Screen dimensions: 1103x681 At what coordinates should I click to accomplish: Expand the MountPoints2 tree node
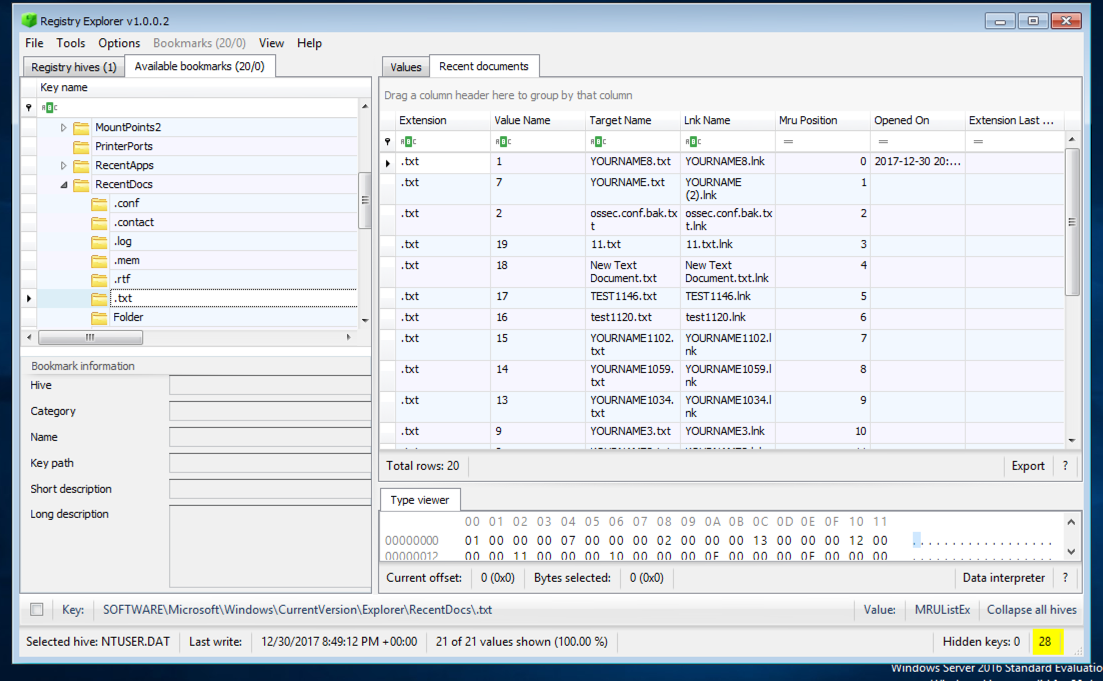64,127
